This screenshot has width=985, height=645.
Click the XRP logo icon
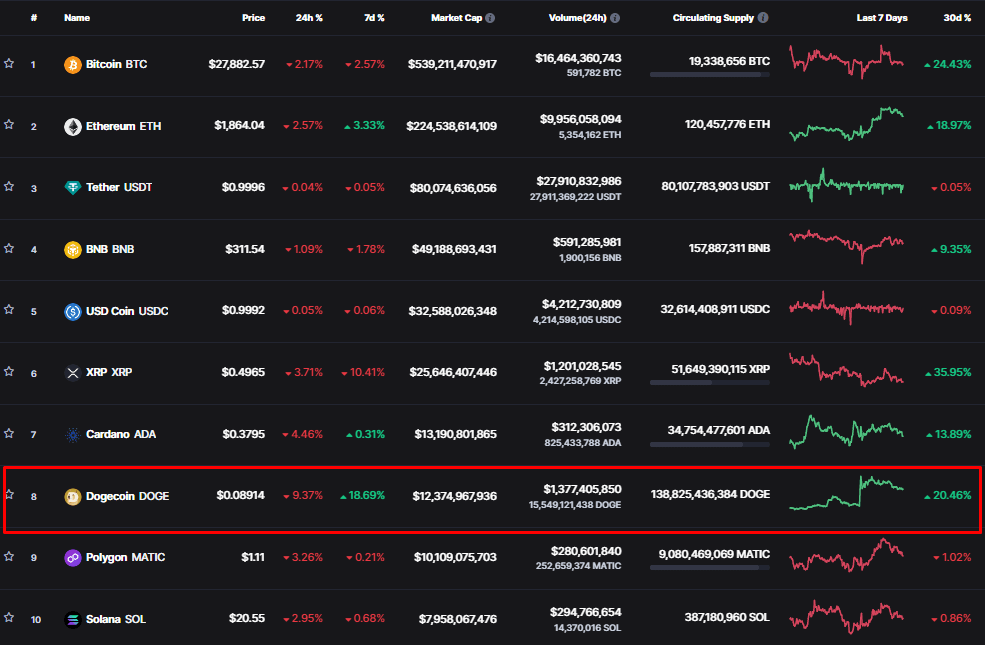point(73,373)
